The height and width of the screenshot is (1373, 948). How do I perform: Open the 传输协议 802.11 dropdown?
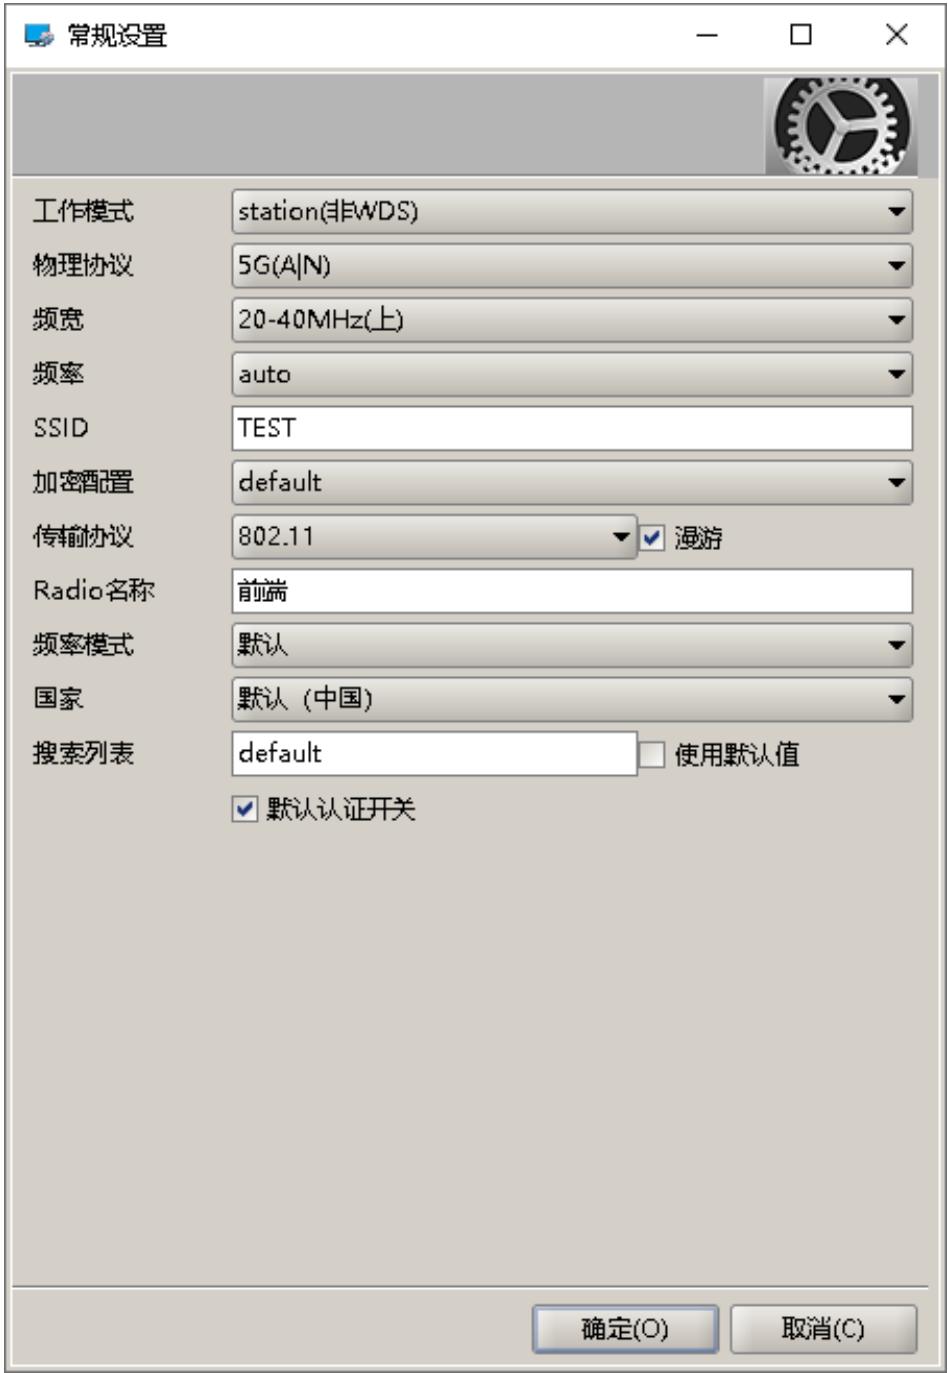[434, 536]
